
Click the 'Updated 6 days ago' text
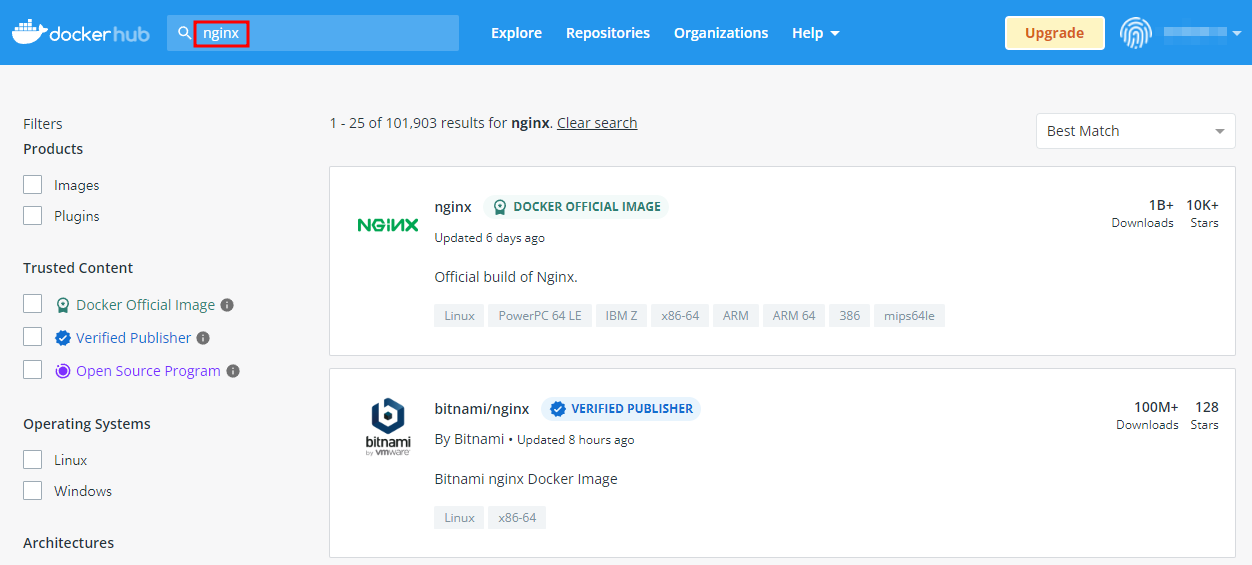point(490,238)
